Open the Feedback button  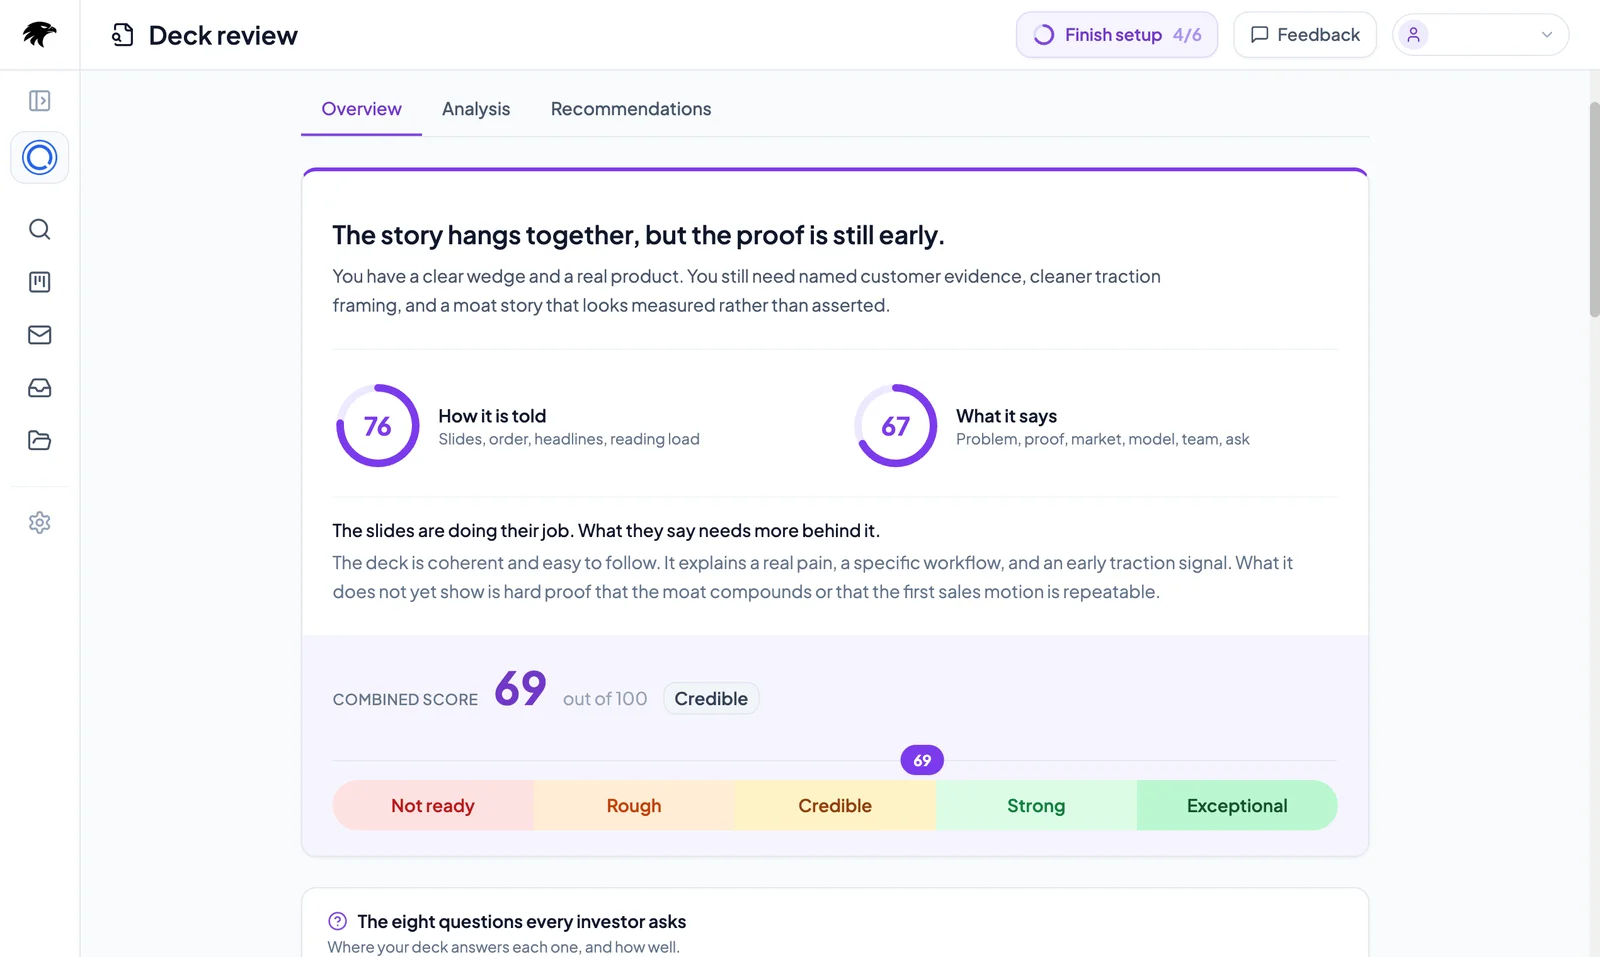point(1305,35)
